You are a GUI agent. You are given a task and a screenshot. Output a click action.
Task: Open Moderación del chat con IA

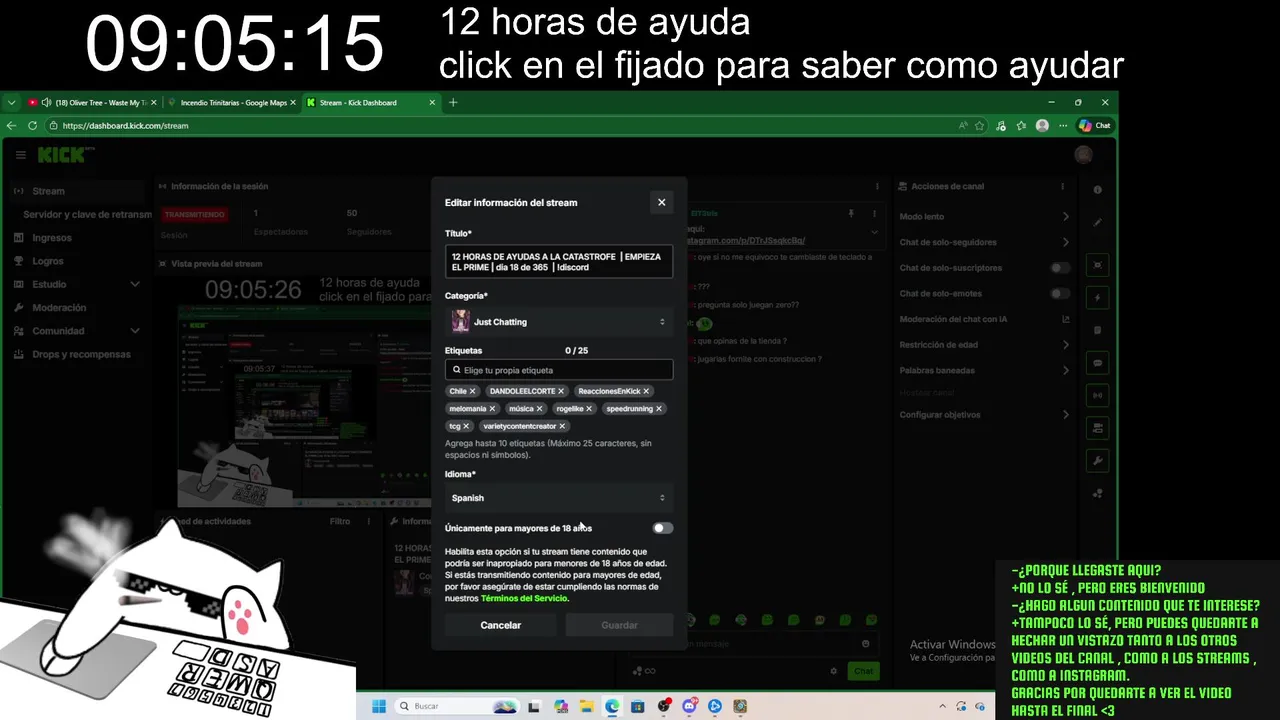985,319
